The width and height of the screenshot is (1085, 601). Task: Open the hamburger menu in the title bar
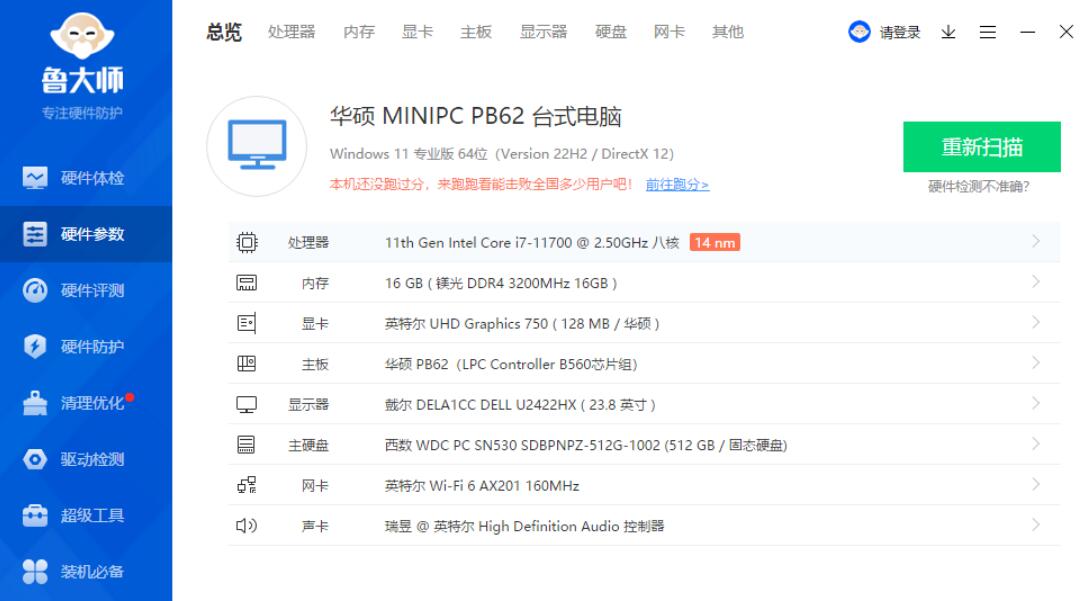pyautogui.click(x=987, y=31)
